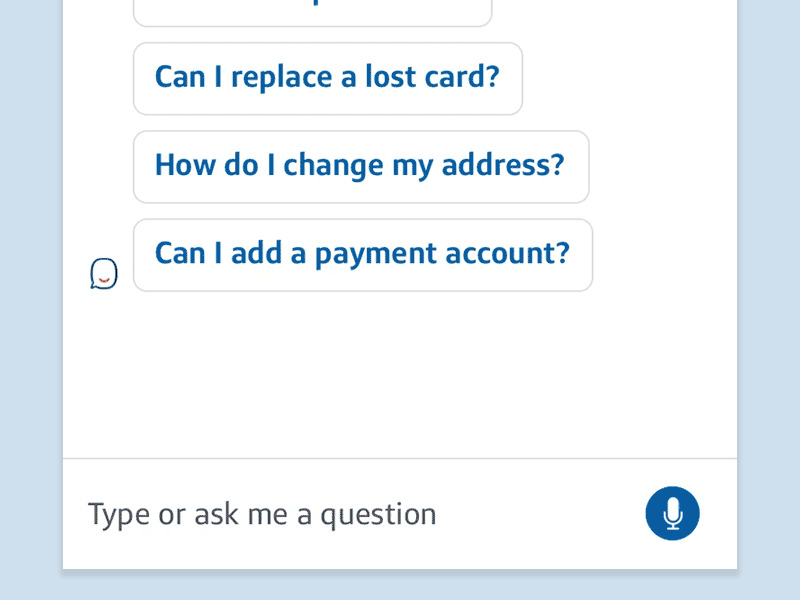Open voice search via the round microphone
Viewport: 800px width, 600px height.
click(672, 513)
